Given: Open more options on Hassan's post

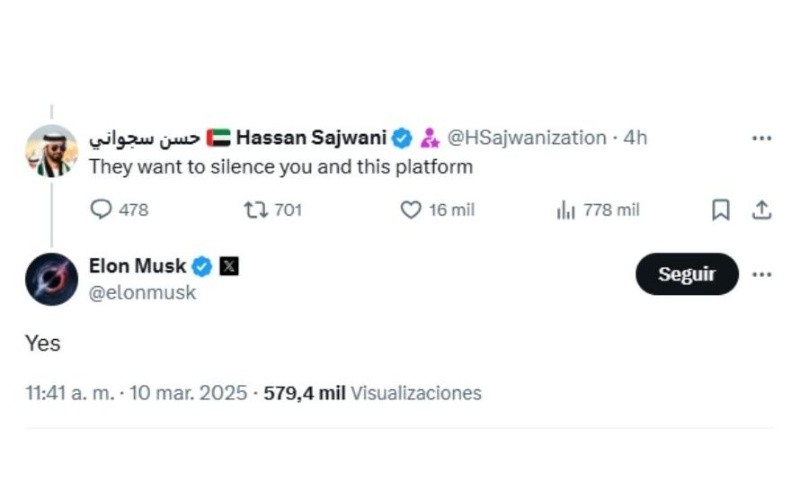Looking at the screenshot, I should [761, 138].
